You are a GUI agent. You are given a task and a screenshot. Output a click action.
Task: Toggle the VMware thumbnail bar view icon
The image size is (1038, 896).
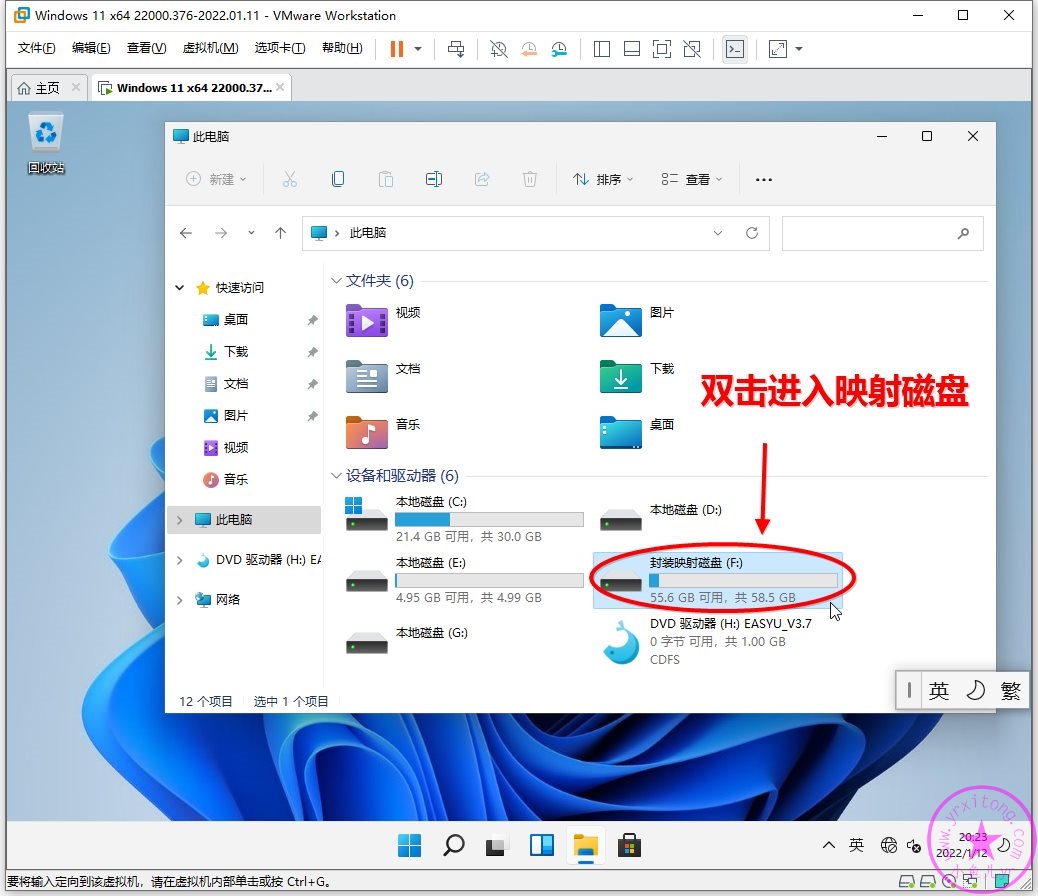point(632,49)
